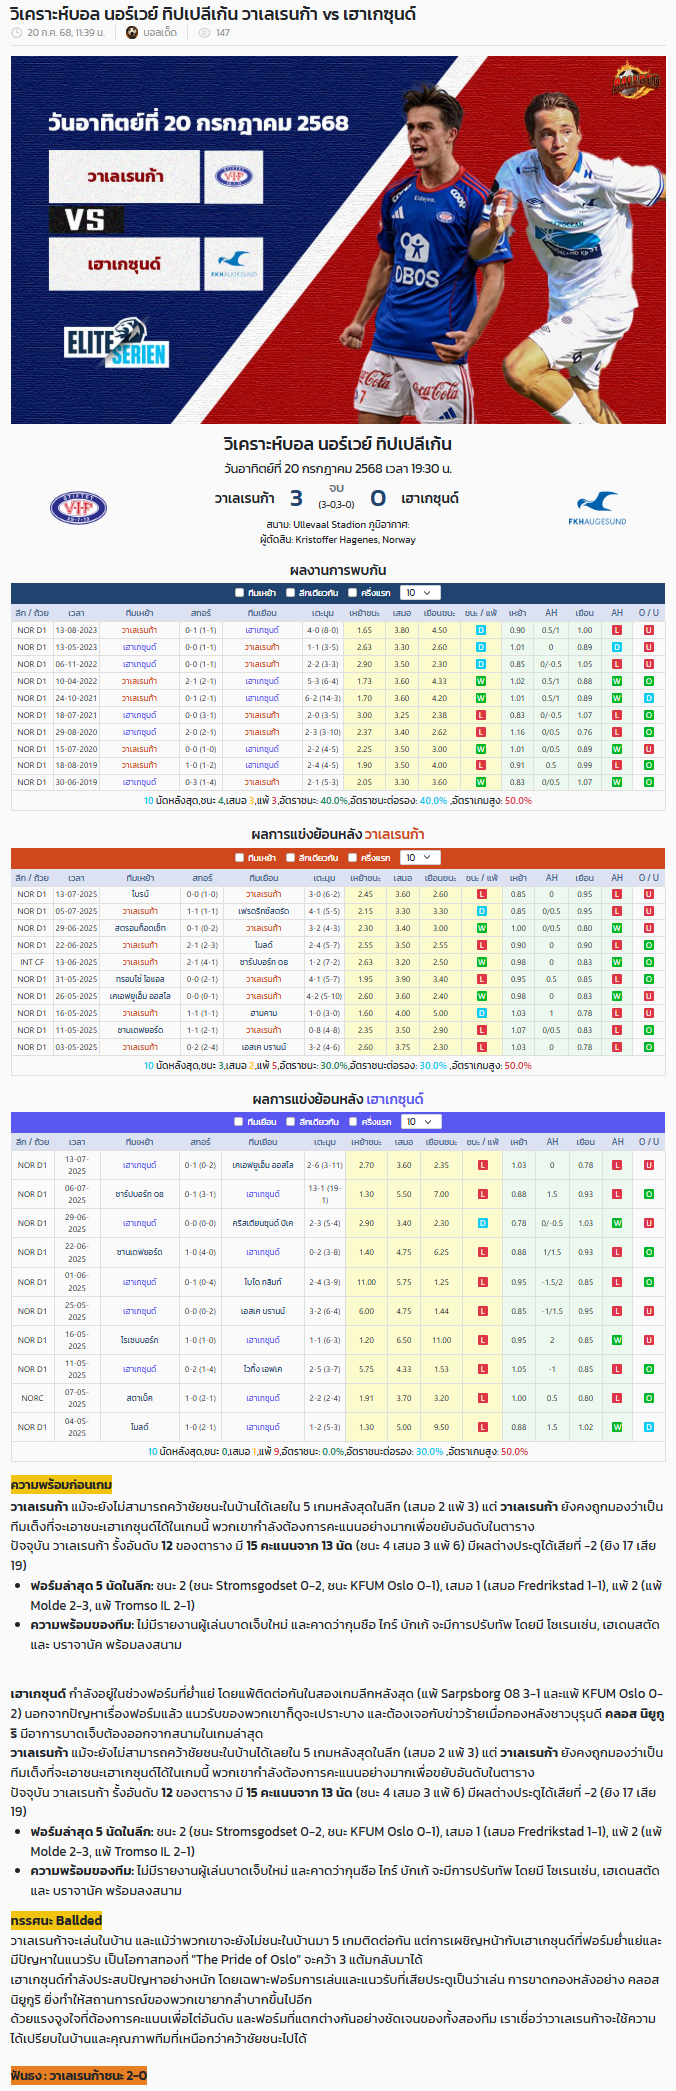Click the referee Kristoffer Hagenes text
The image size is (676, 2091).
coord(338,540)
